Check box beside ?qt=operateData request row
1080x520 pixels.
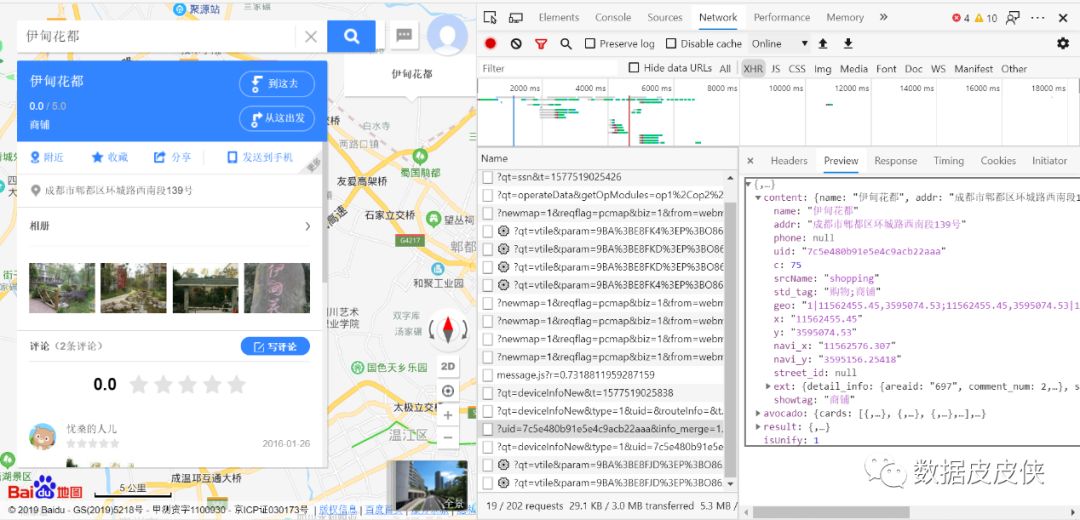click(x=488, y=195)
